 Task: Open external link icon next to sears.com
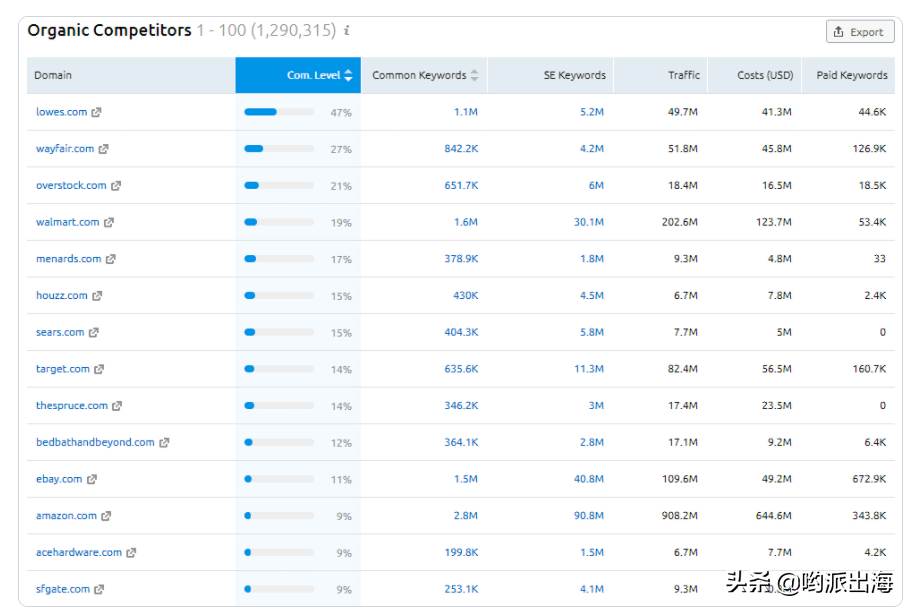point(94,332)
